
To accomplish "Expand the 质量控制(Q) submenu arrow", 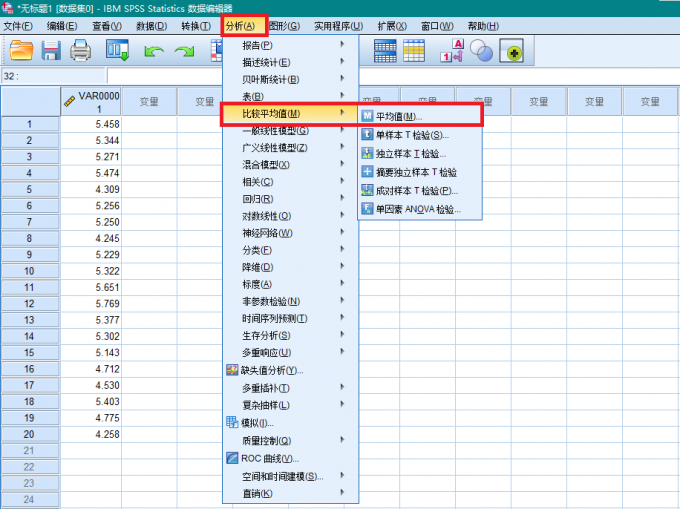I will click(342, 440).
